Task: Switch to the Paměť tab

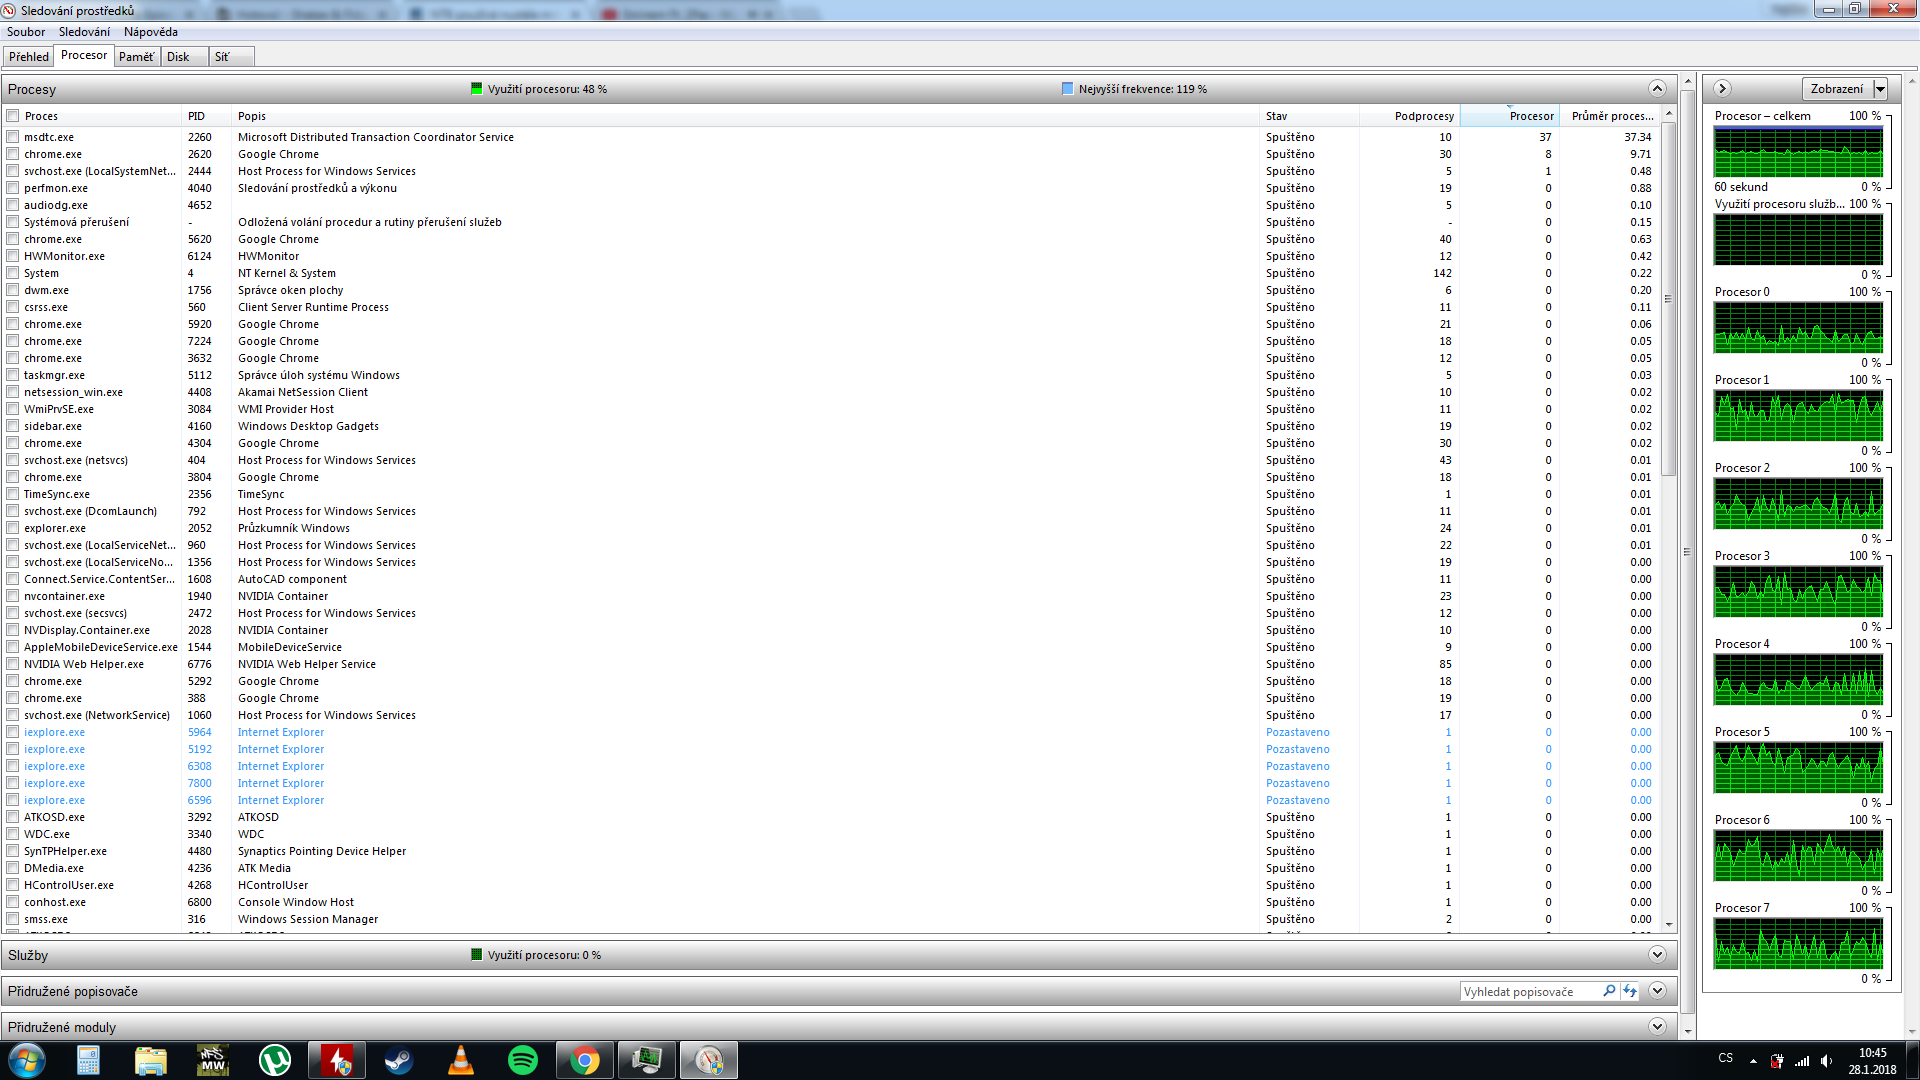Action: tap(136, 57)
